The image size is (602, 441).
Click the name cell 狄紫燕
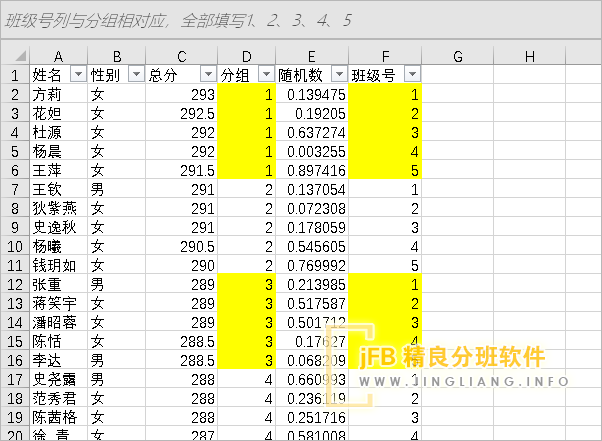click(59, 208)
